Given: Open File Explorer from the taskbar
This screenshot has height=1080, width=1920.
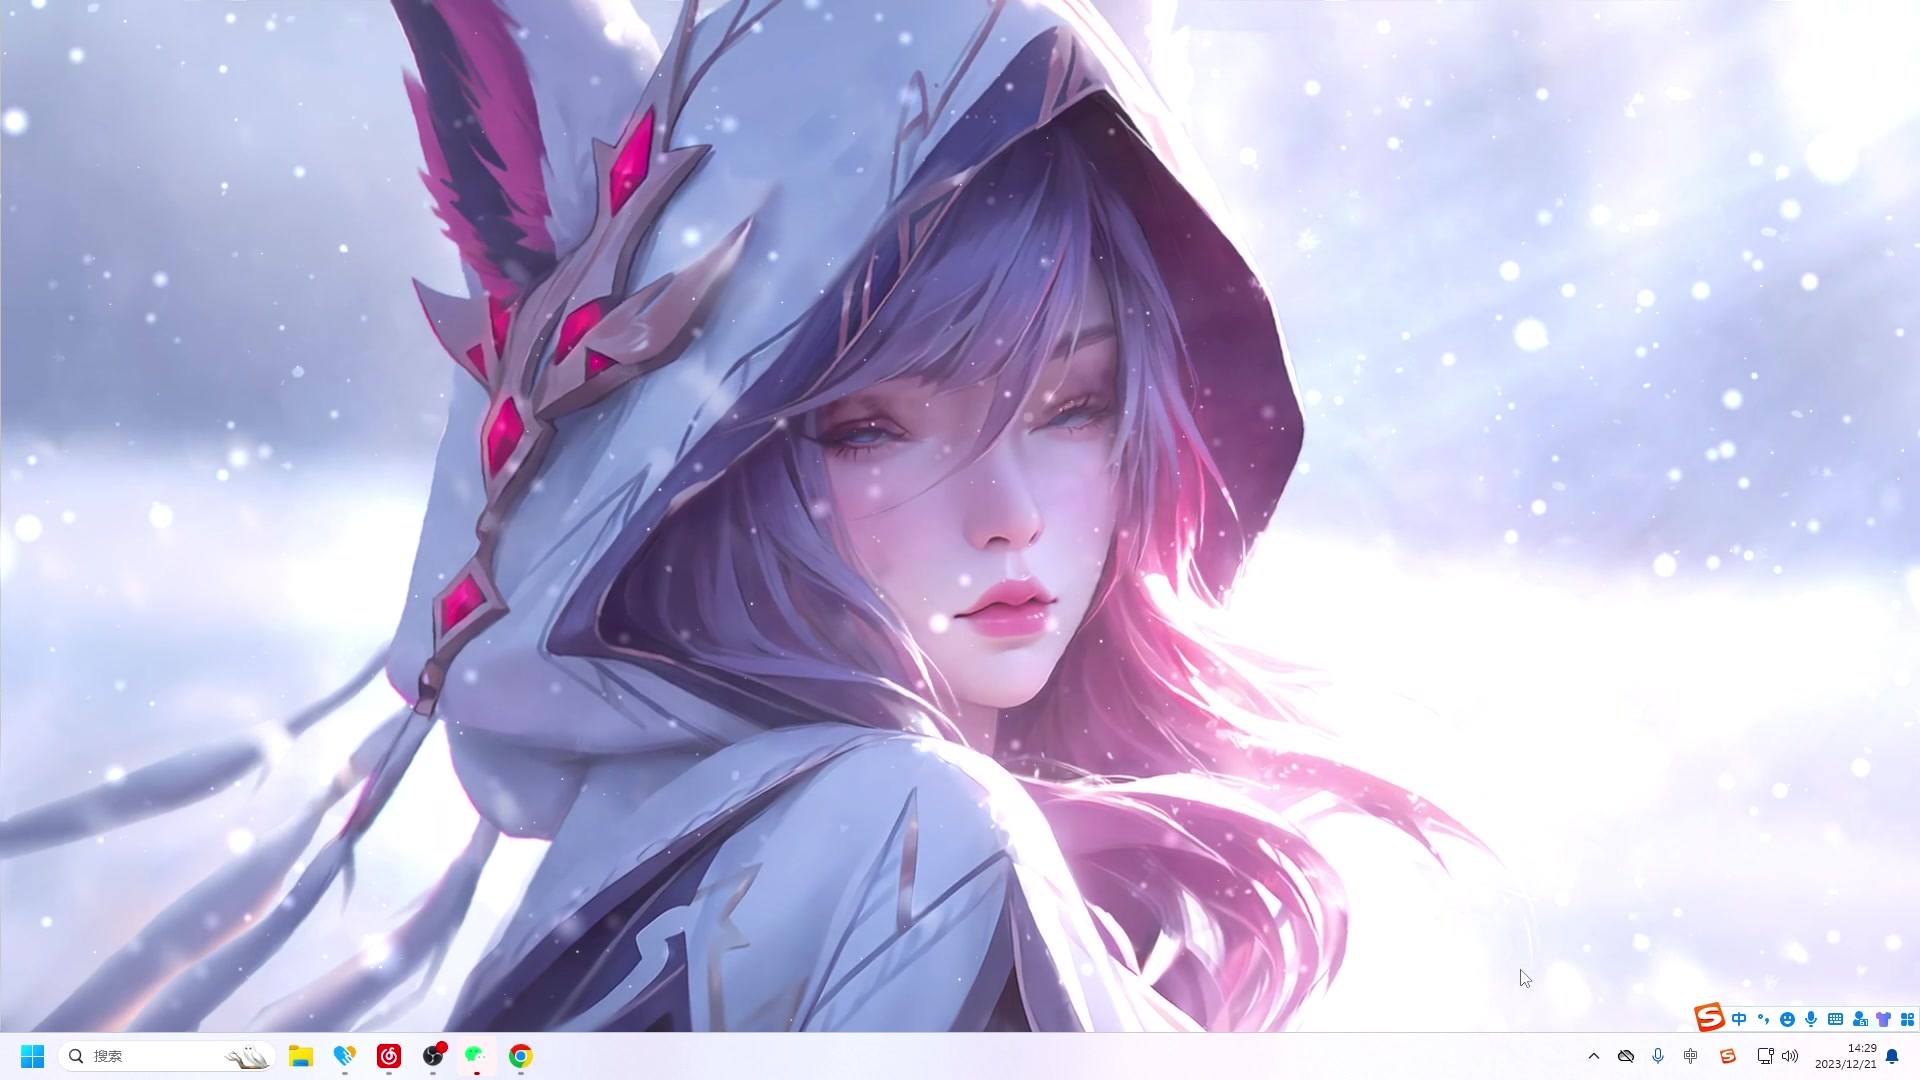Looking at the screenshot, I should (301, 1056).
